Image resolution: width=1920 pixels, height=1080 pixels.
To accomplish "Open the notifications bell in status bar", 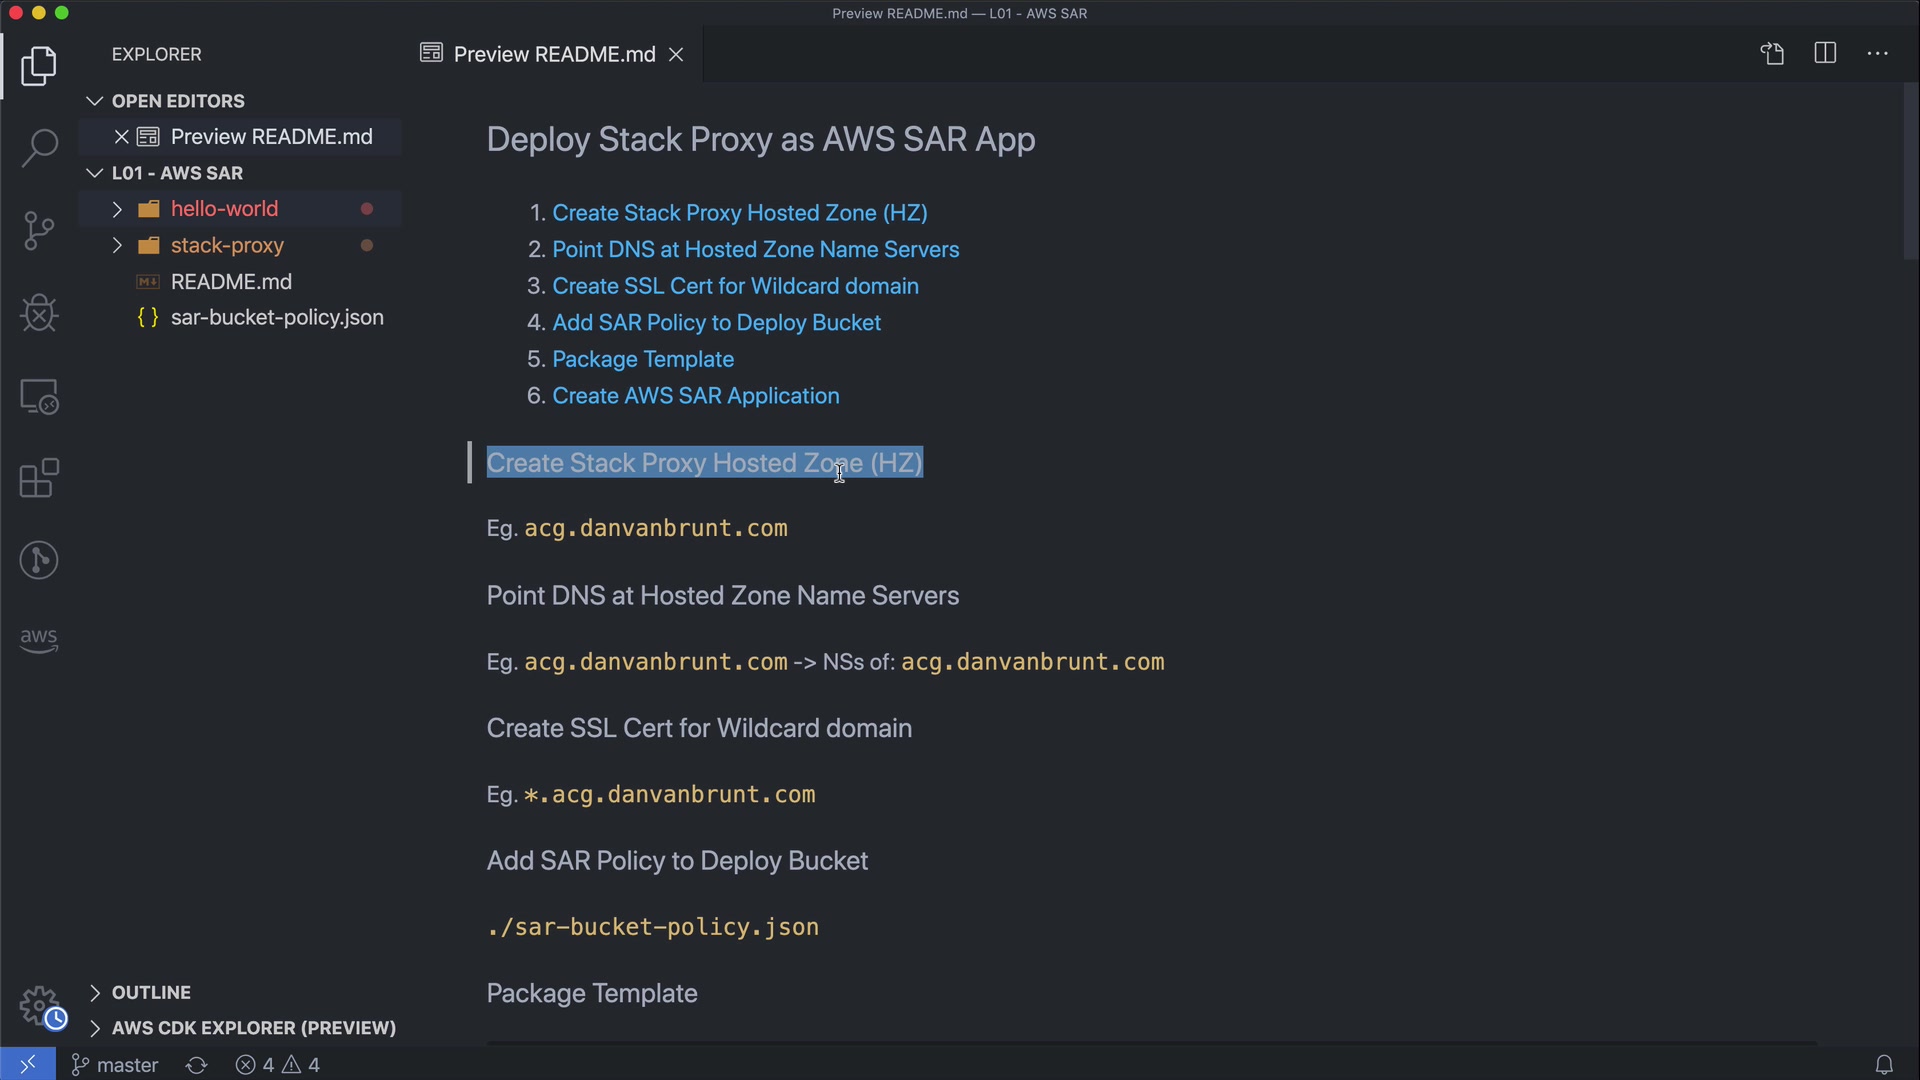I will [1884, 1065].
